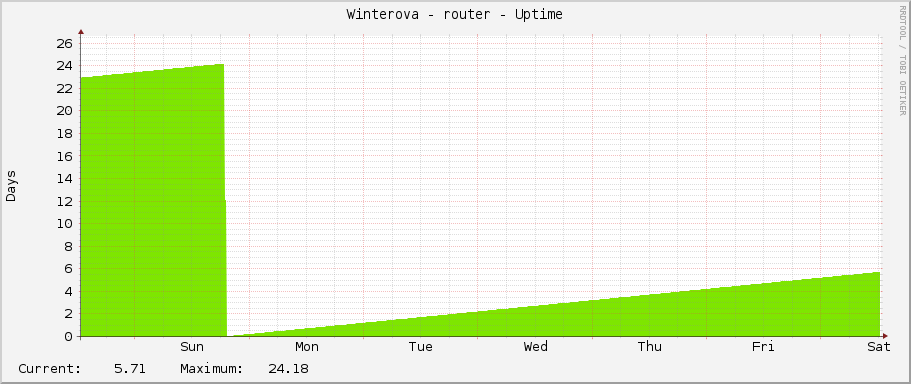Image resolution: width=911 pixels, height=384 pixels.
Task: Click the y-axis value '24'
Action: 65,66
